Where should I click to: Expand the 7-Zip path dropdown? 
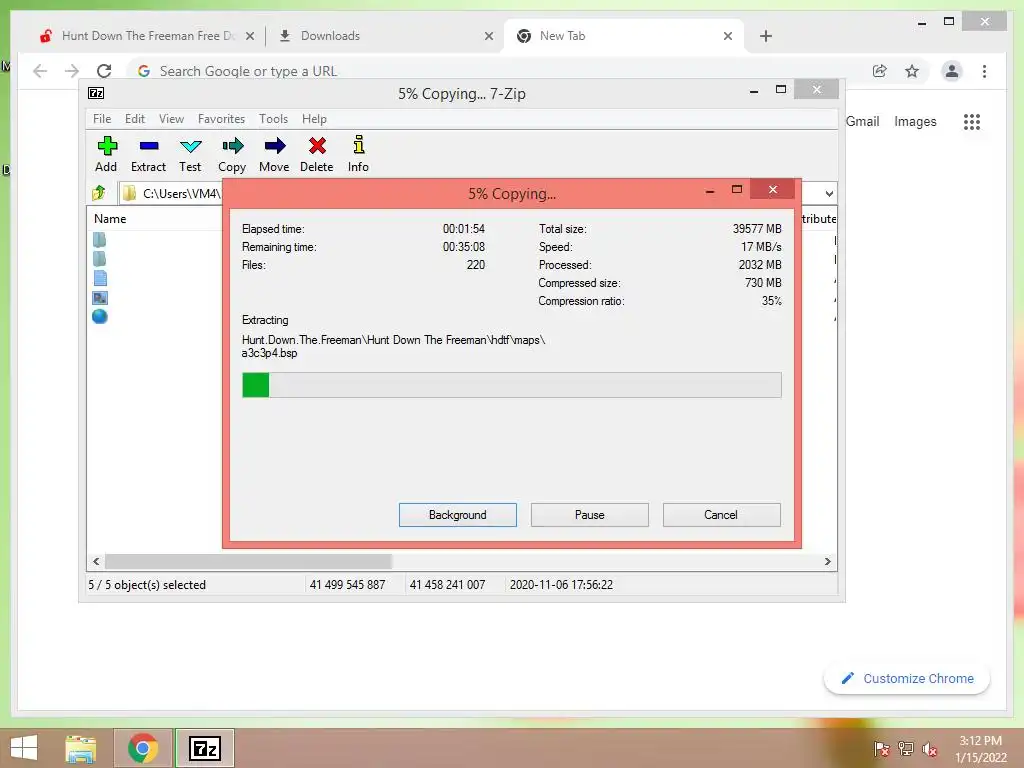pyautogui.click(x=829, y=193)
